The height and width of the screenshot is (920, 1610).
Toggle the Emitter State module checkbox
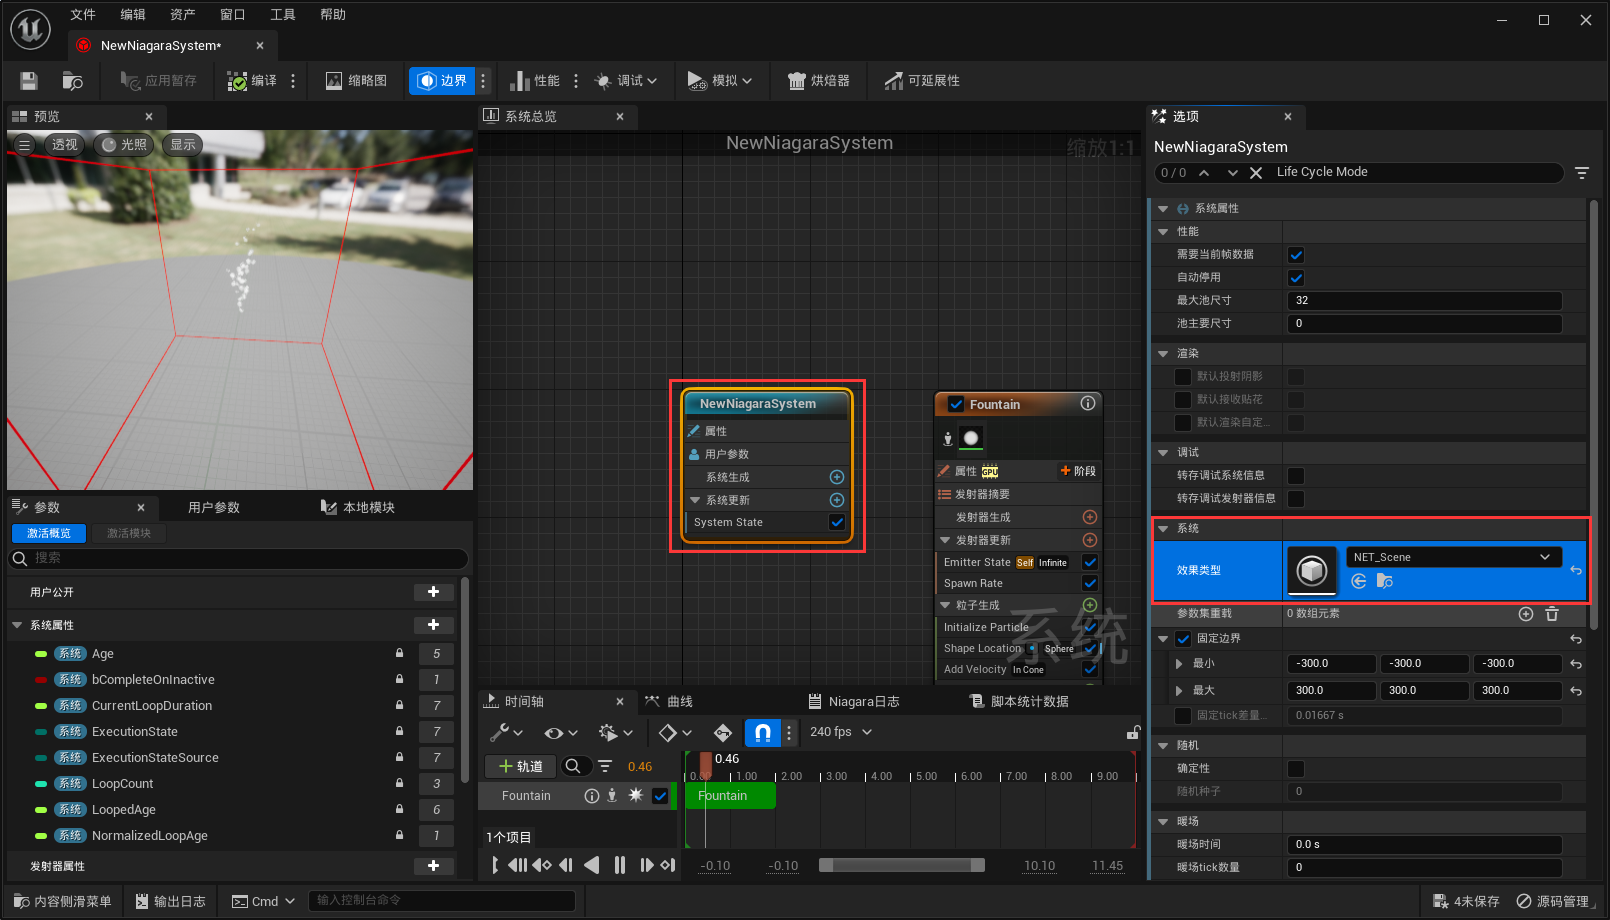pyautogui.click(x=1090, y=563)
